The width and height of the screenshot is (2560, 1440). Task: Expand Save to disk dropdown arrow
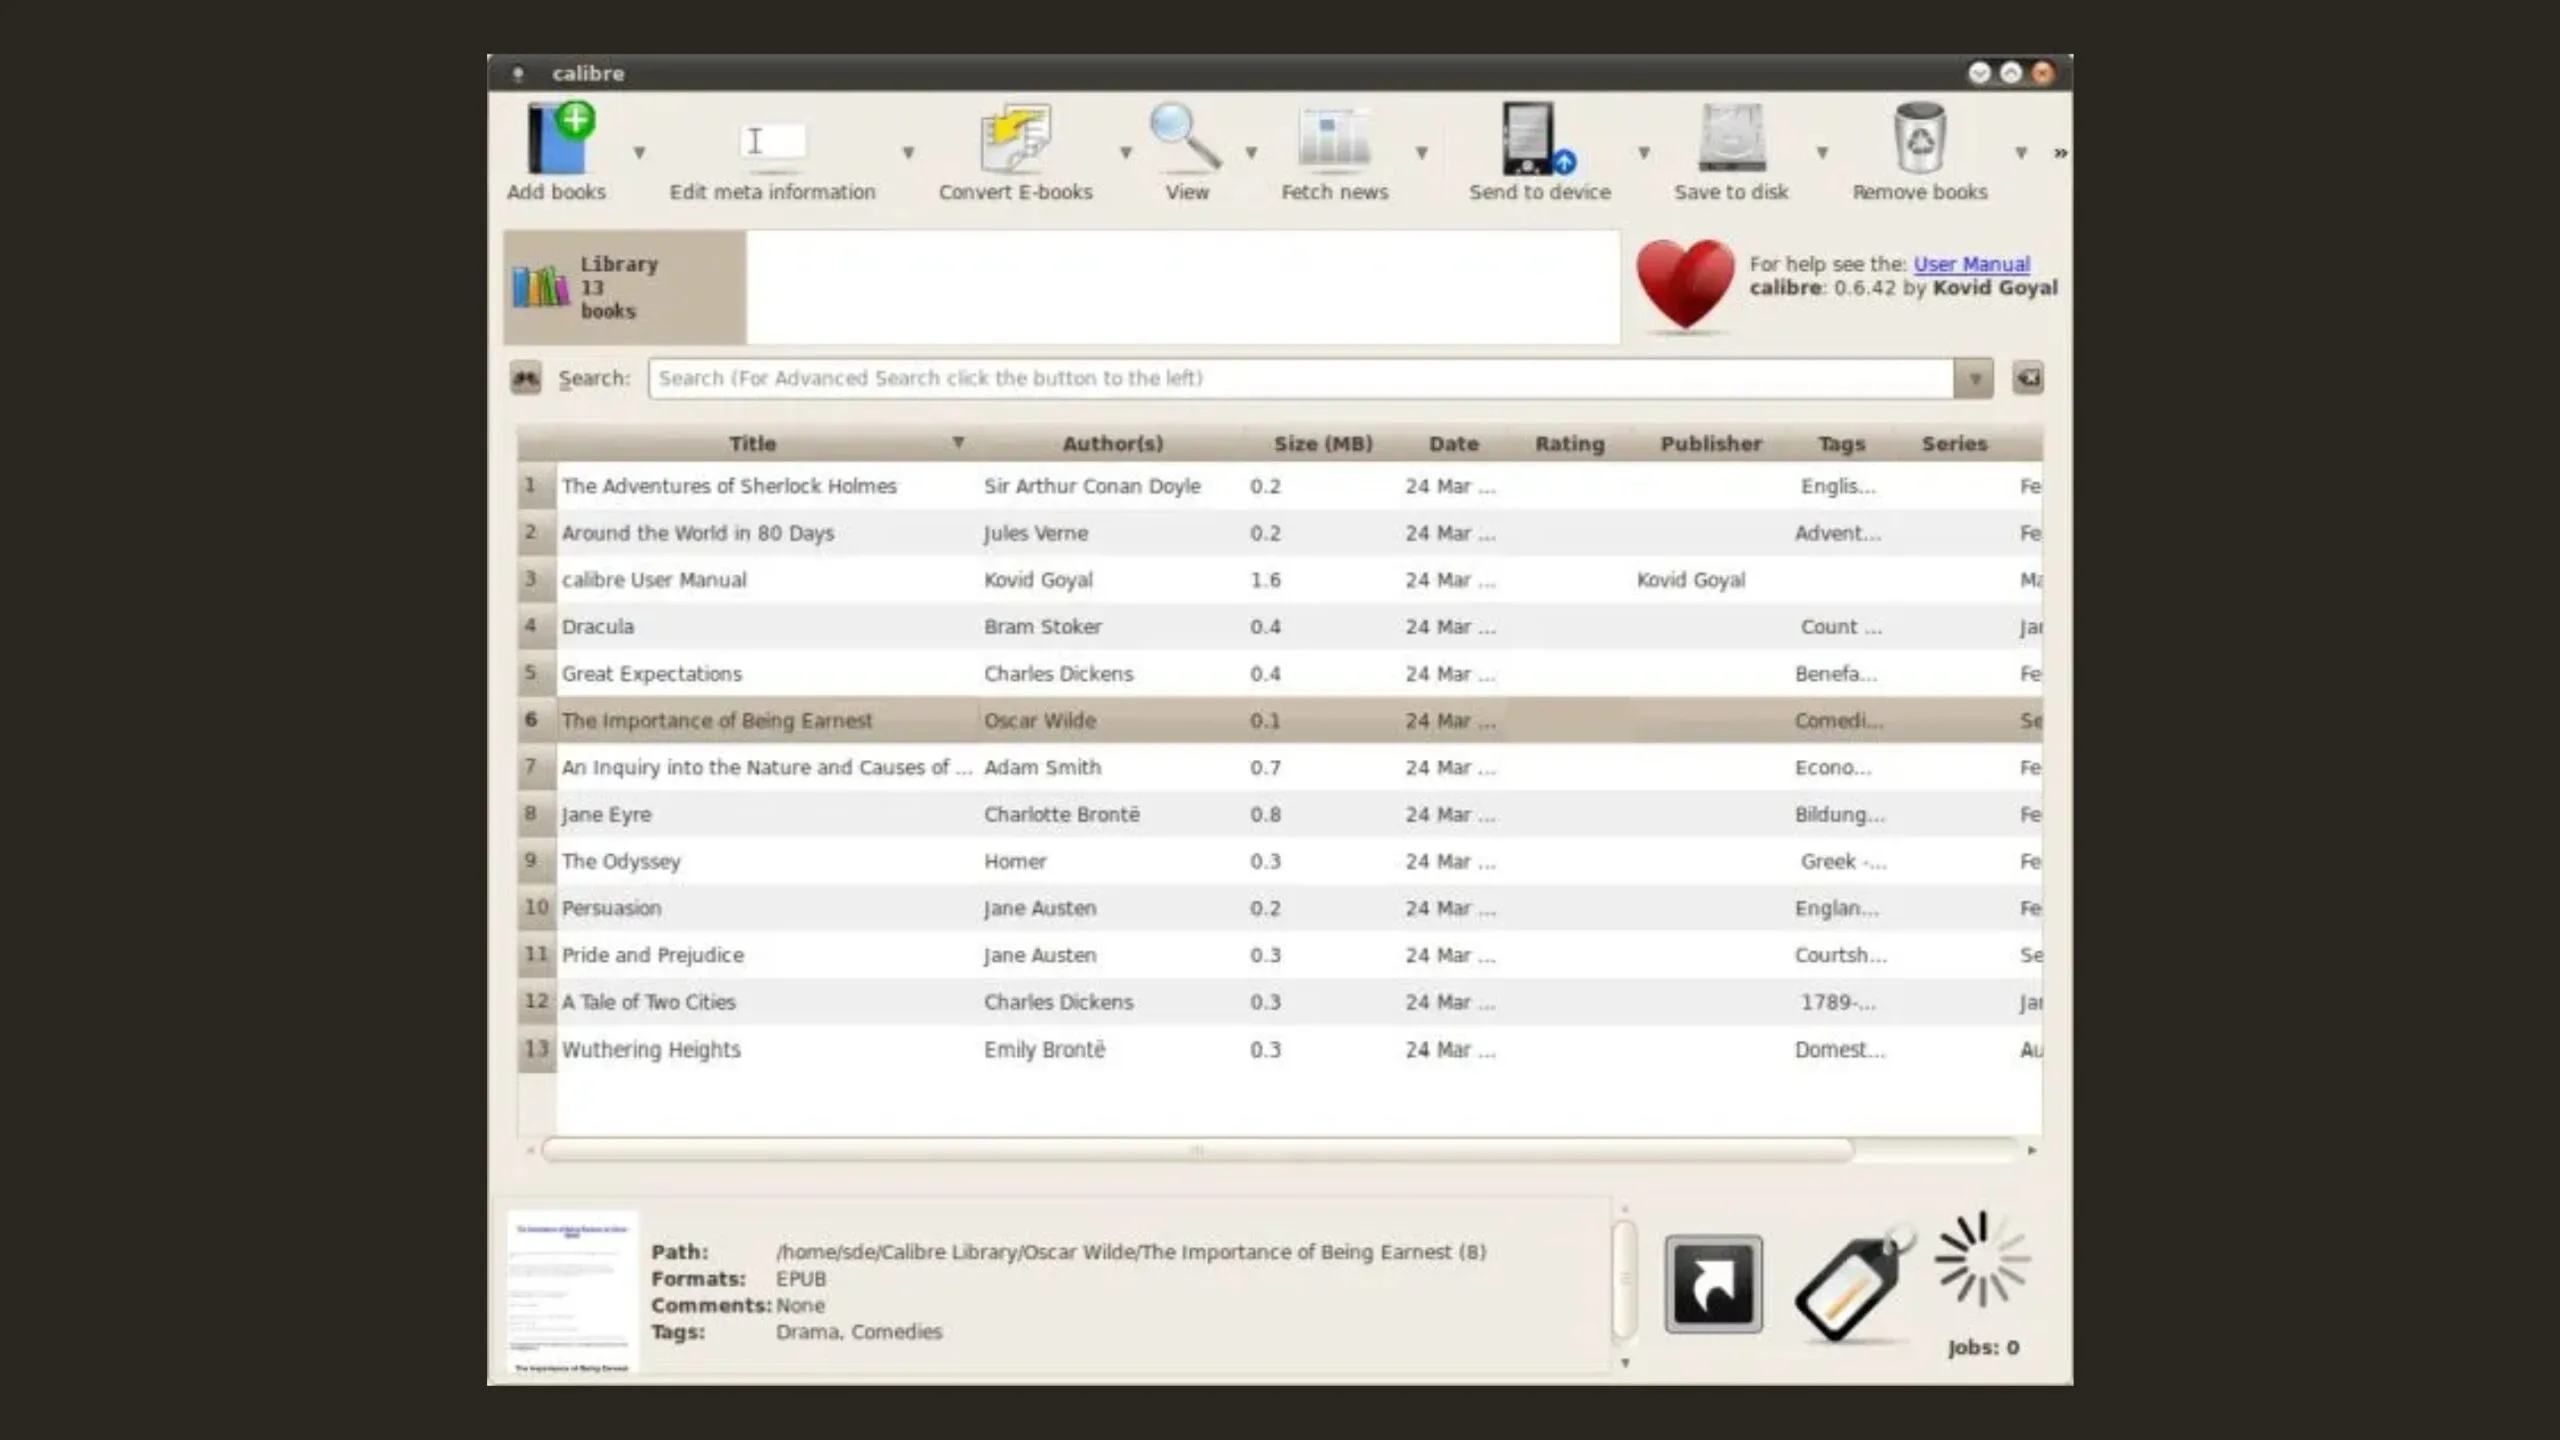point(1822,153)
